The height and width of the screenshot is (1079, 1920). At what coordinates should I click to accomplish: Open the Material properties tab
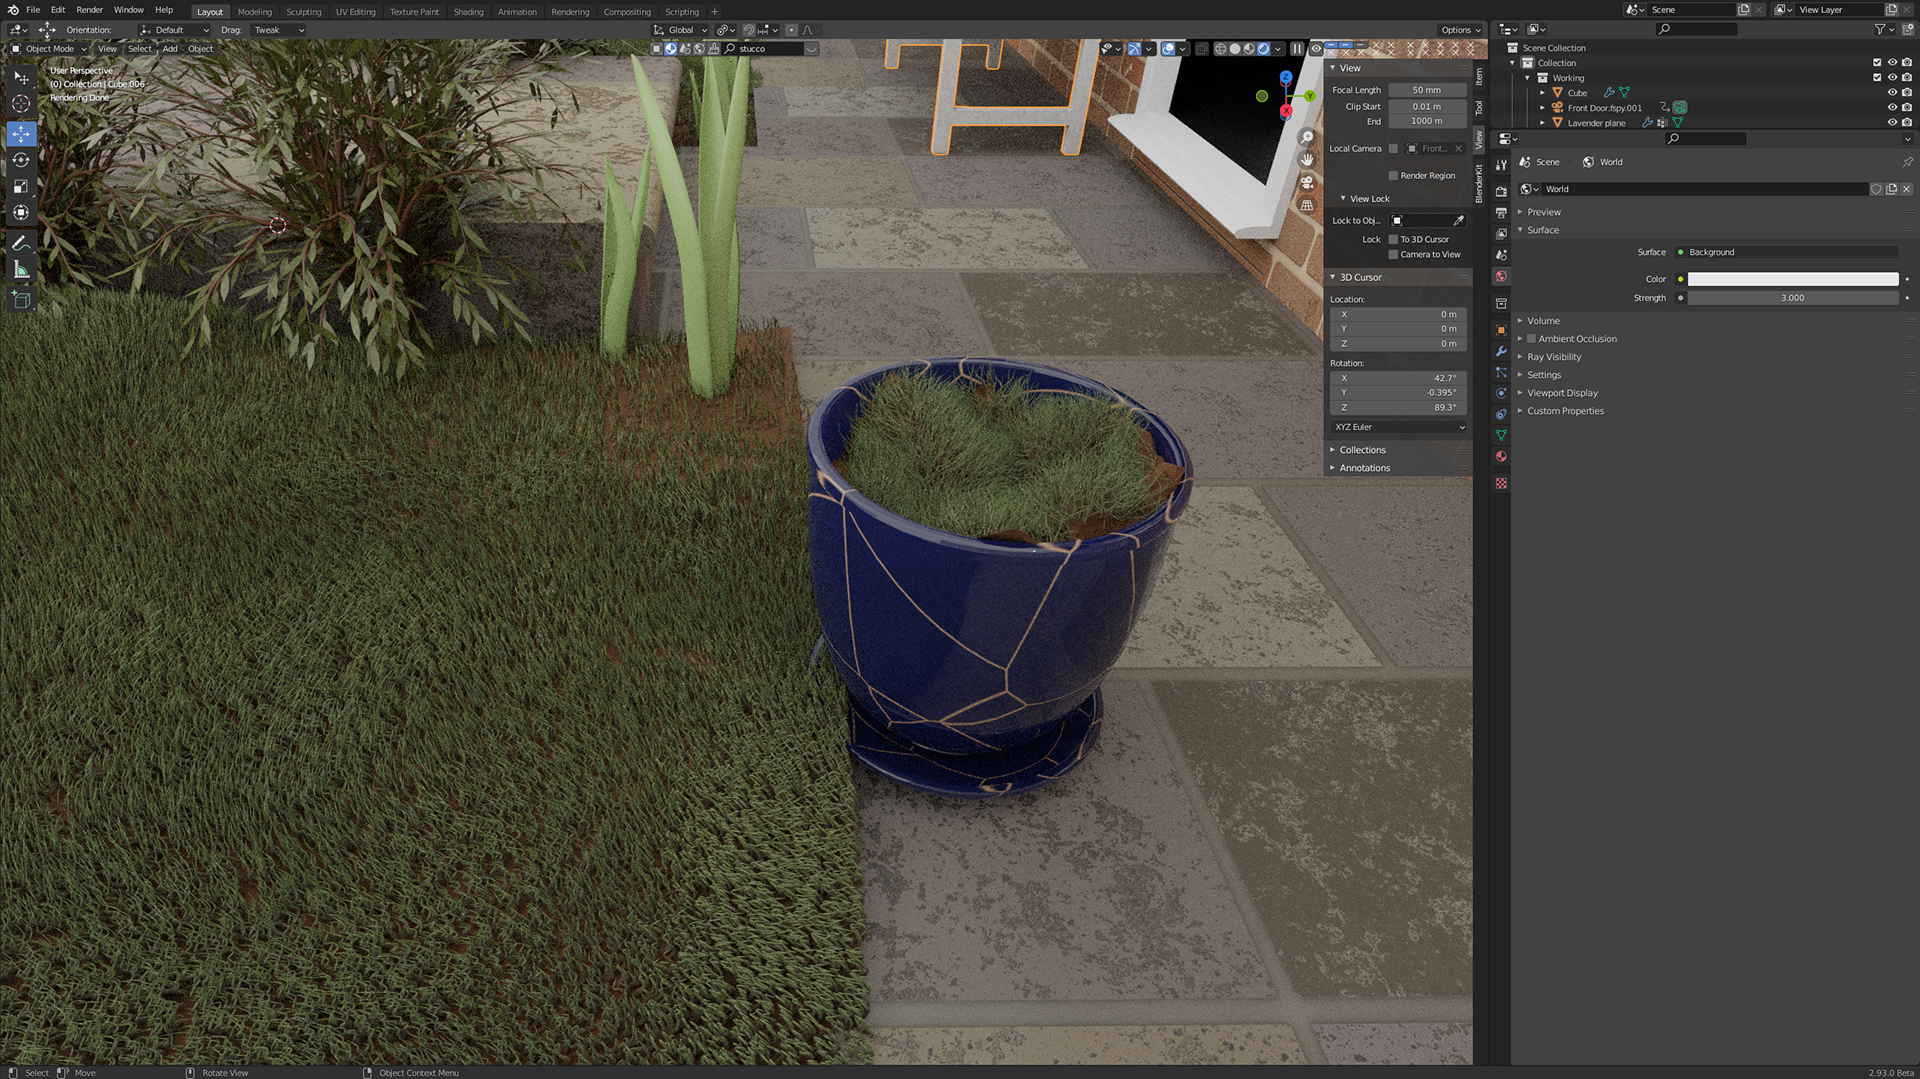(x=1501, y=456)
